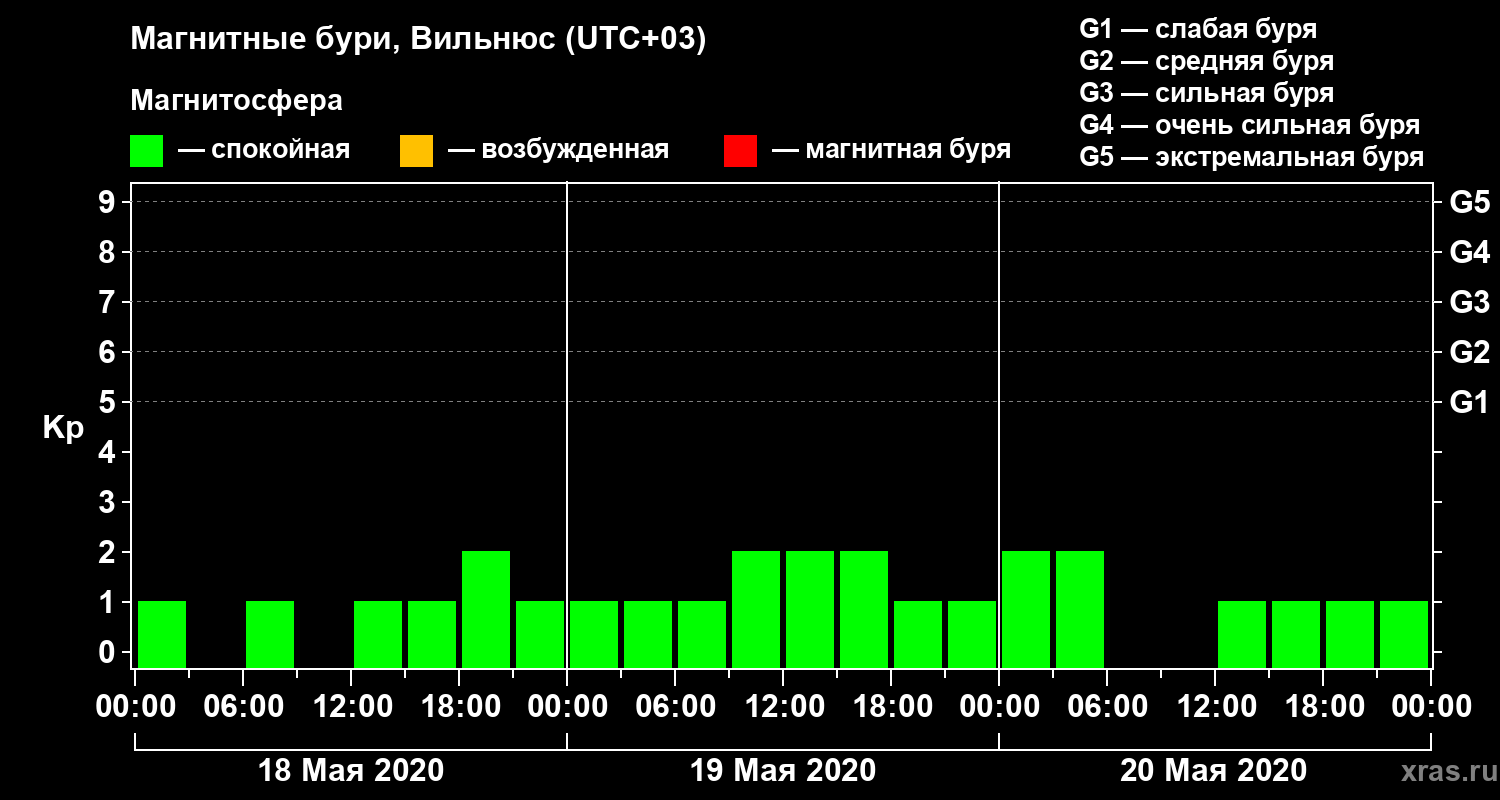Click the Kp 2 bar at 18:00 on 18 May
This screenshot has width=1500, height=800.
486,609
